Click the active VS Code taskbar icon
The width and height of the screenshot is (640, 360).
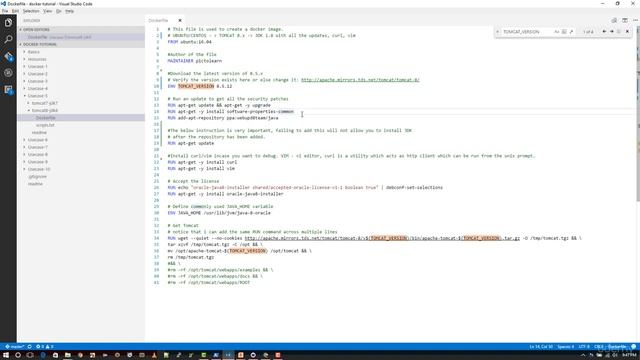tap(228, 355)
